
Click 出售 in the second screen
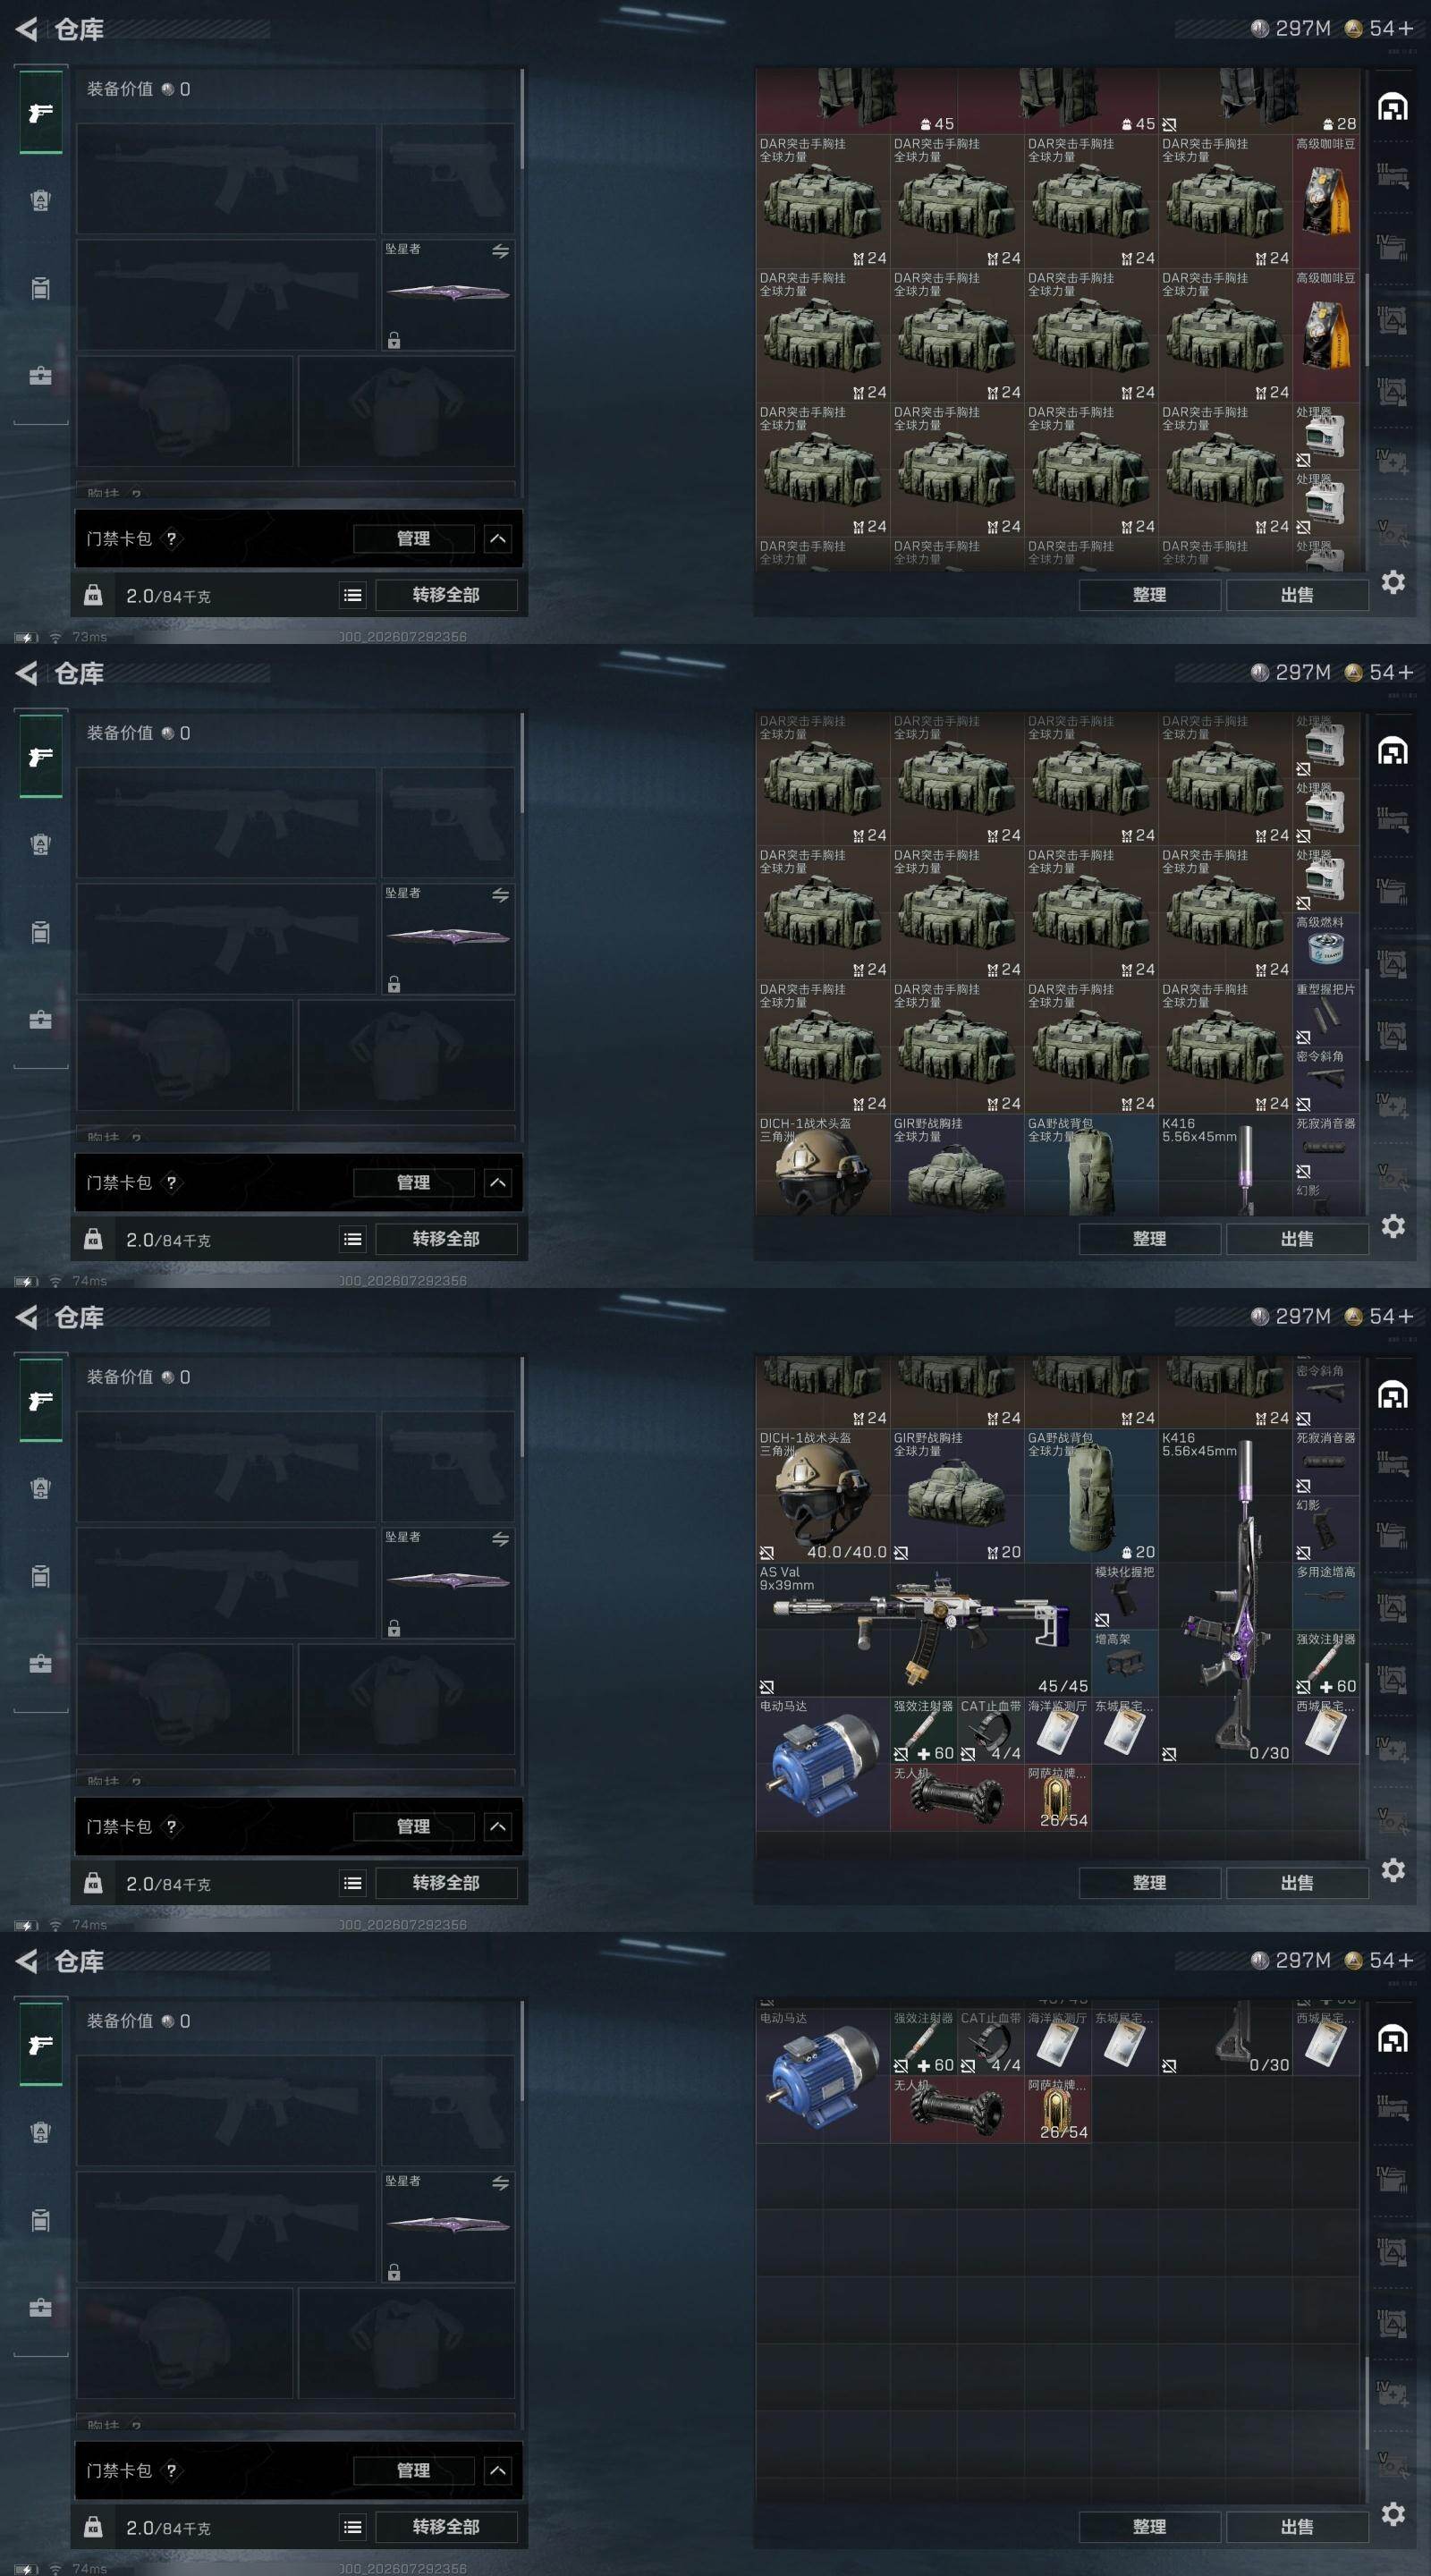click(1297, 1239)
